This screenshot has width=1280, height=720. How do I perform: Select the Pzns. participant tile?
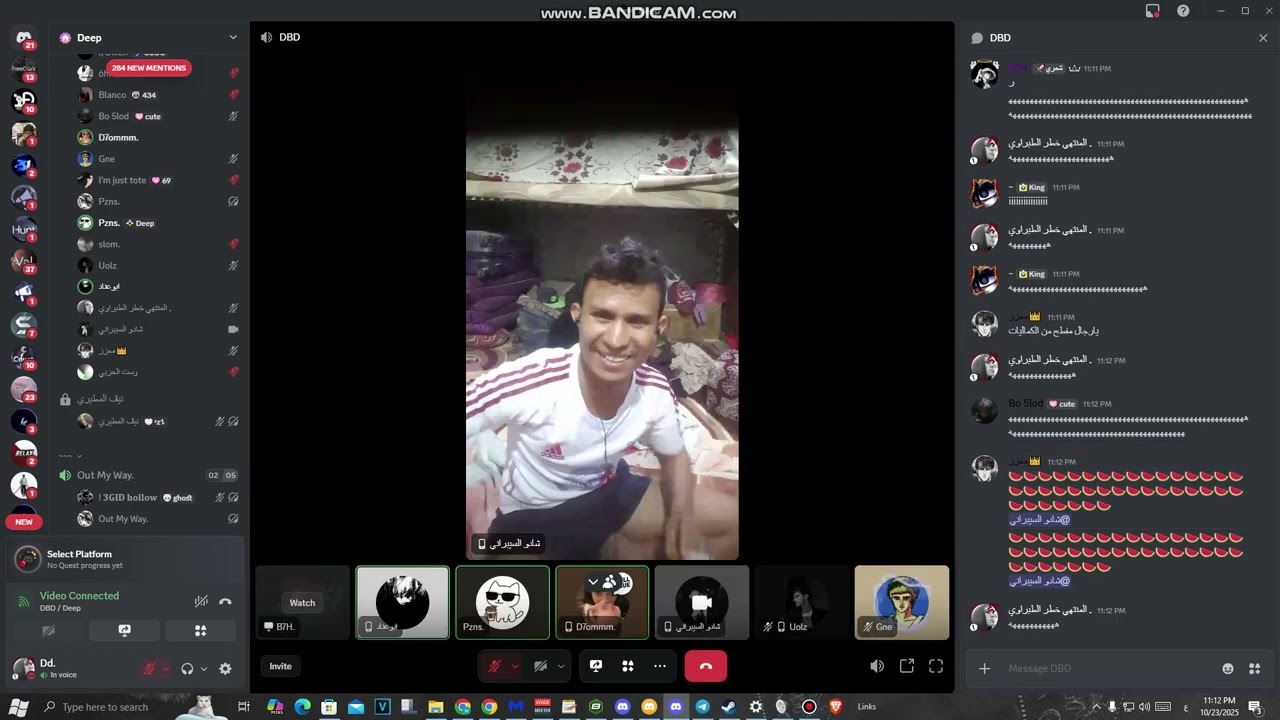pyautogui.click(x=502, y=602)
